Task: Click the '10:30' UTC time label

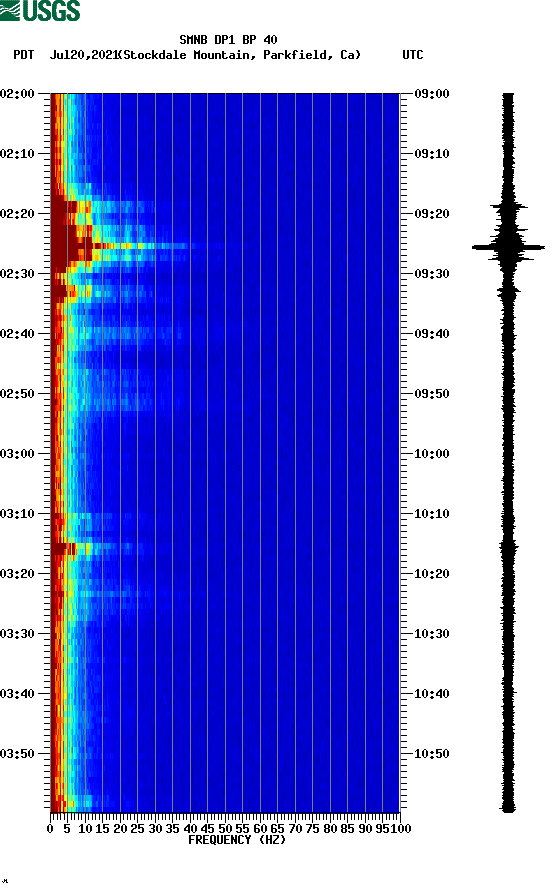Action: (x=432, y=634)
